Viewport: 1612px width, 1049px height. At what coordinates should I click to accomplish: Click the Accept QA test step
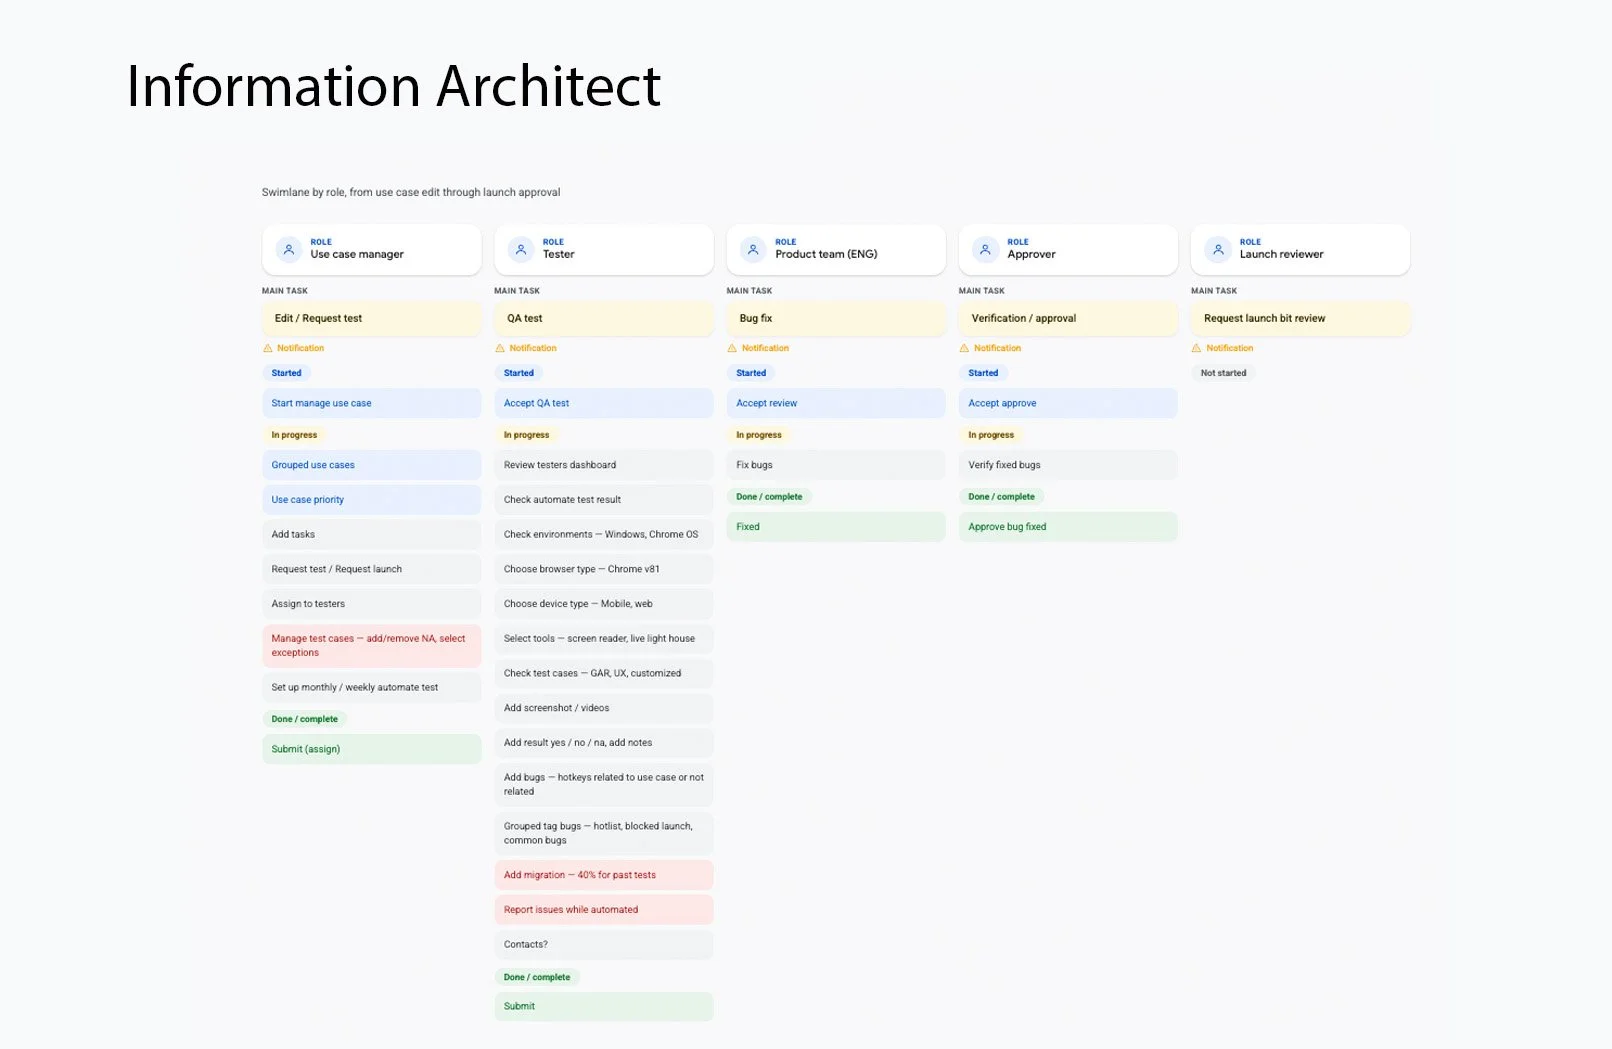(x=604, y=403)
